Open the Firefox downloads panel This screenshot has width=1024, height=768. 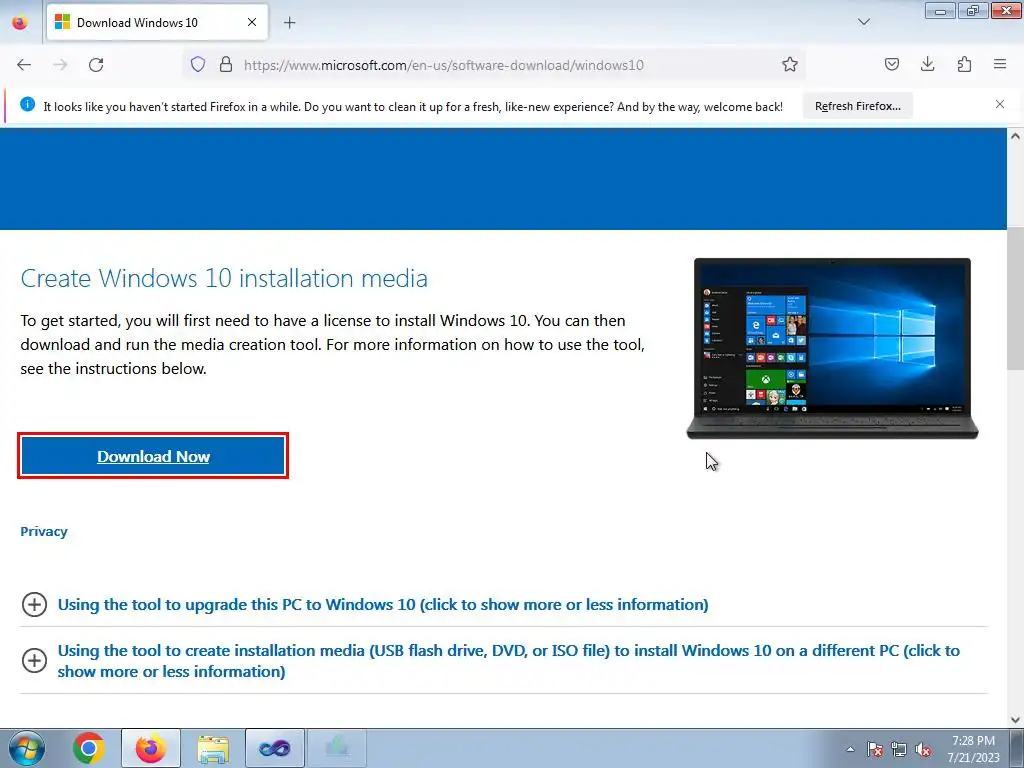pyautogui.click(x=927, y=65)
